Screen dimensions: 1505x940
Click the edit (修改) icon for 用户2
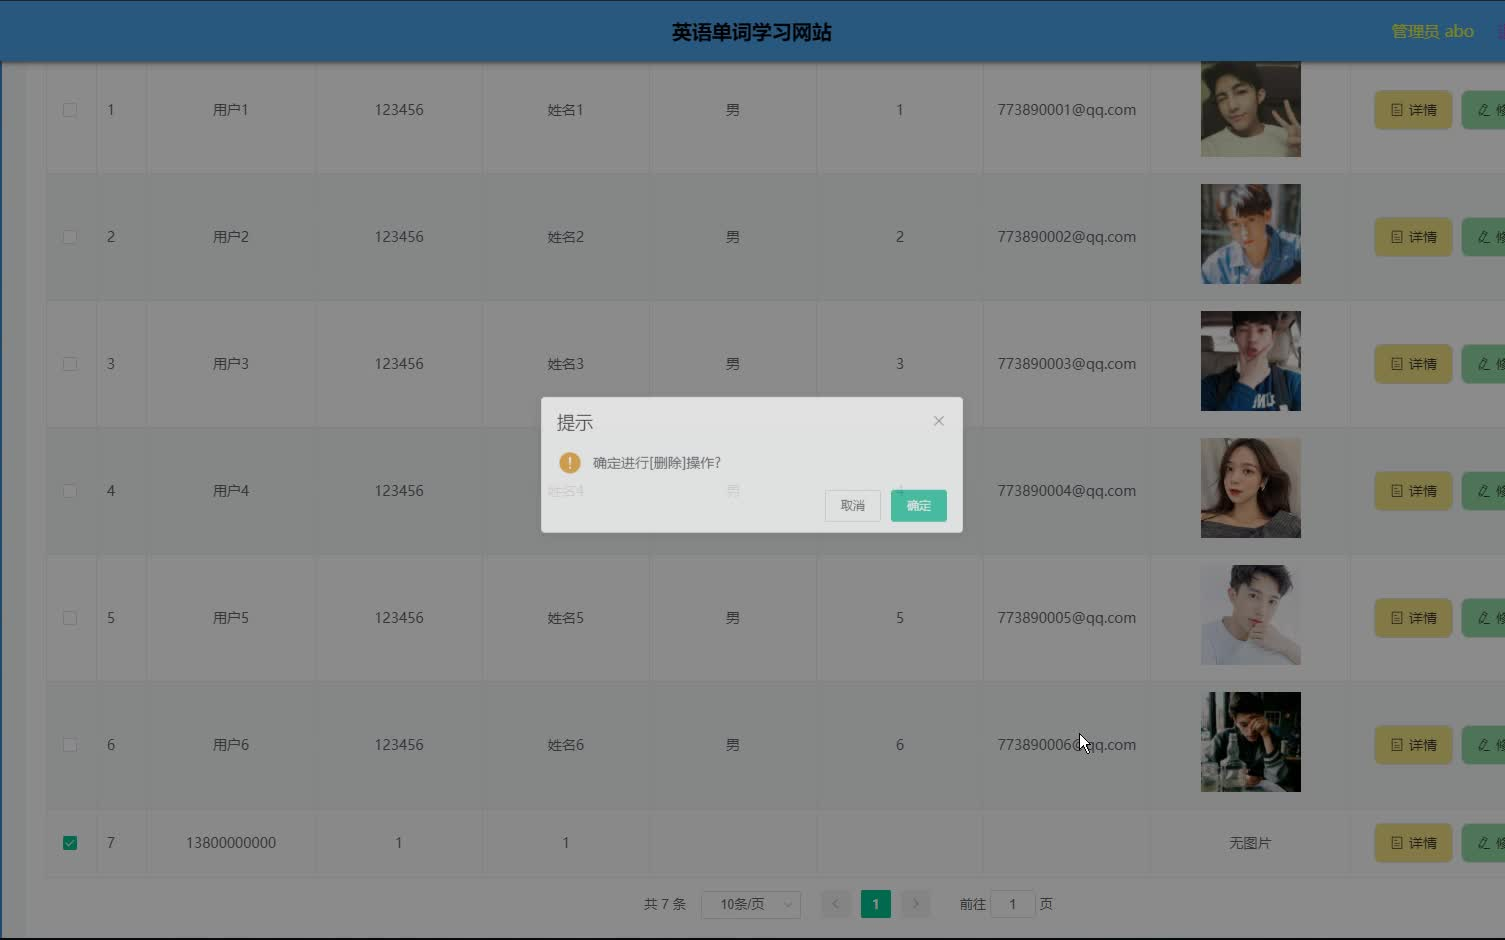(1489, 236)
